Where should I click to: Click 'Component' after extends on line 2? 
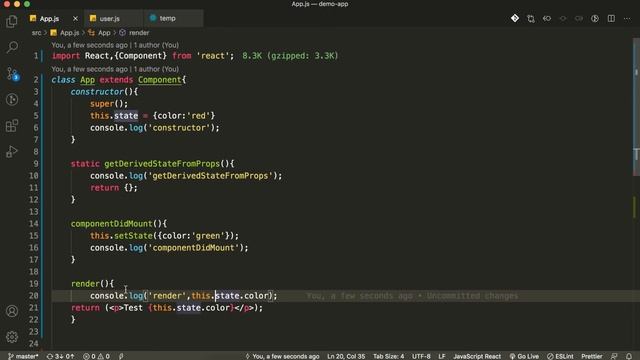(160, 80)
